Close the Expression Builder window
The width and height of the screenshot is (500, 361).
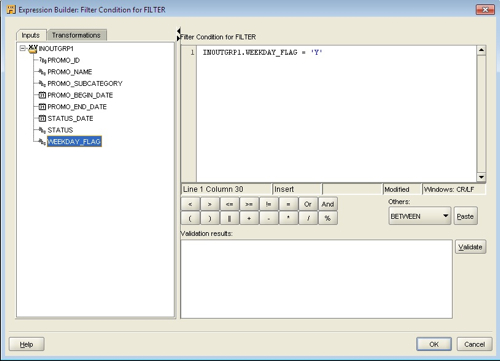click(x=485, y=10)
